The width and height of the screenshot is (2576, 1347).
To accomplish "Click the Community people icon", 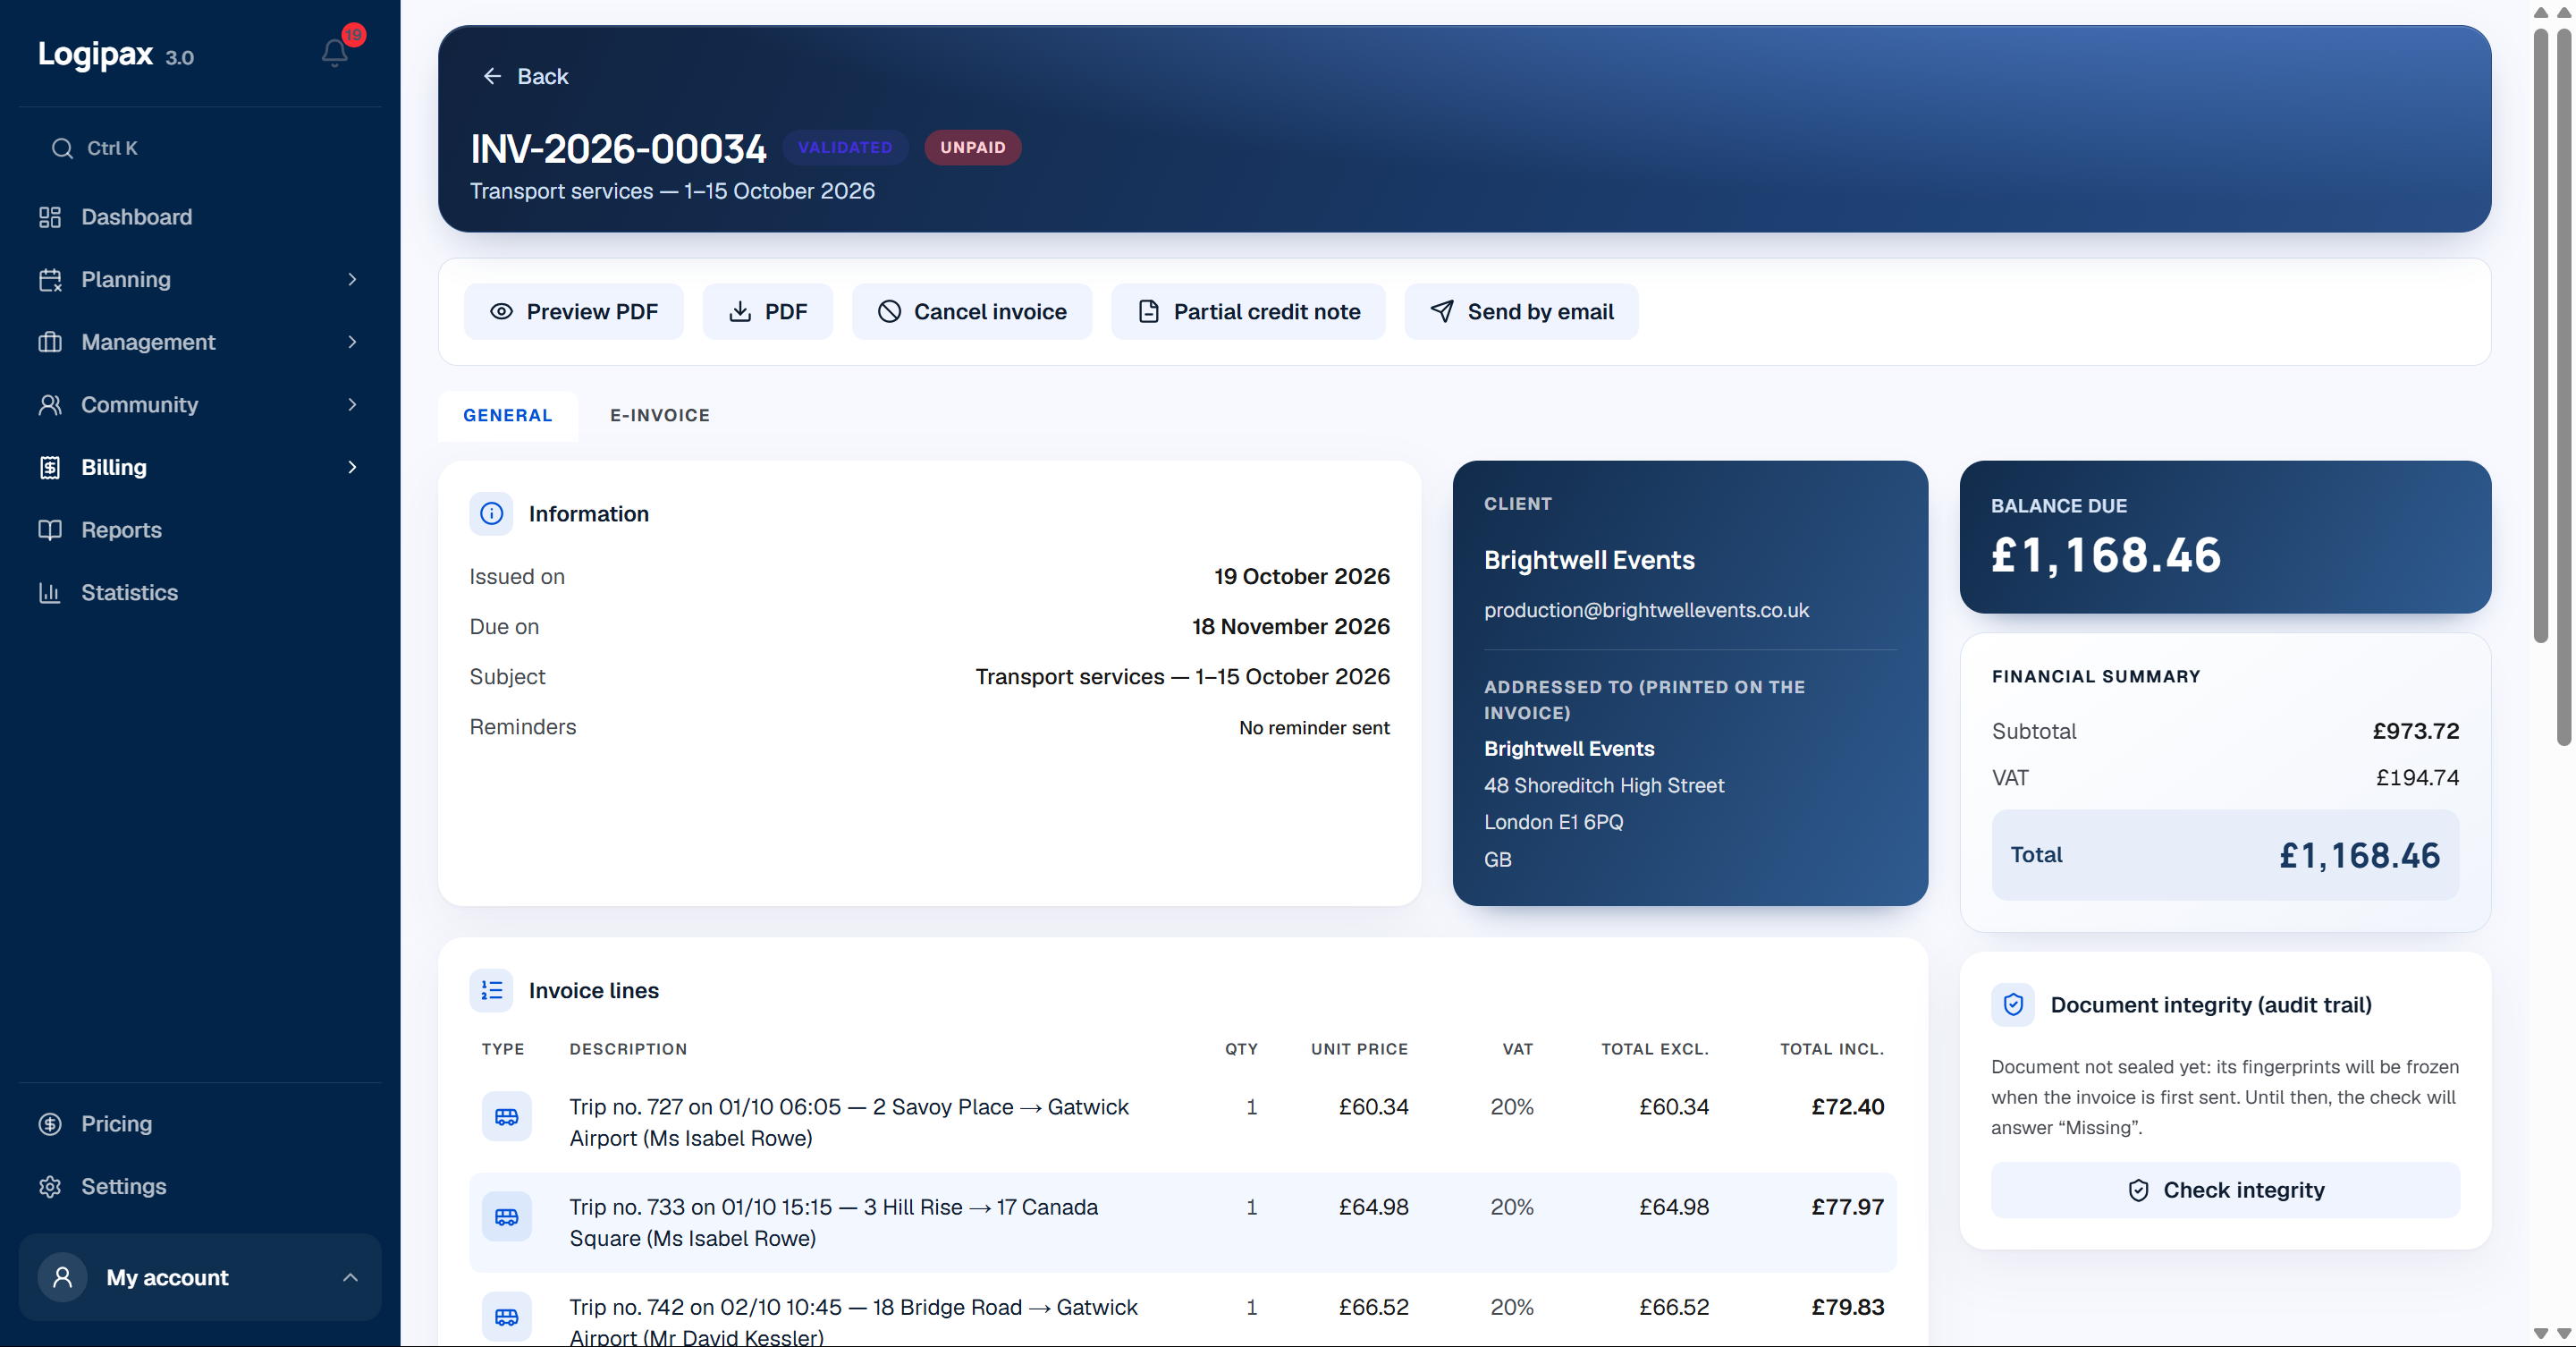I will (50, 405).
